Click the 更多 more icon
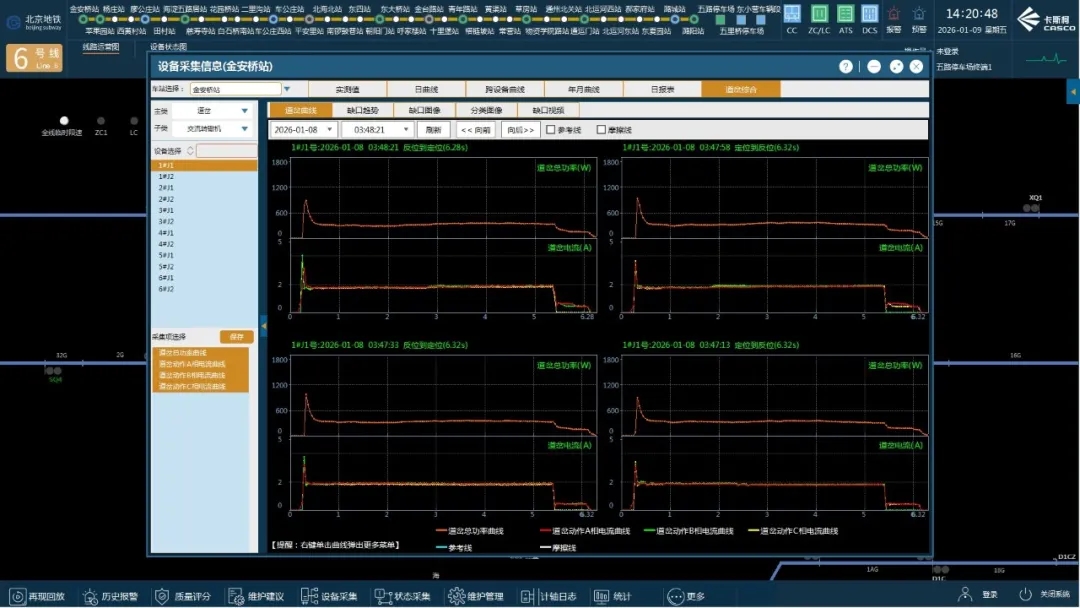The height and width of the screenshot is (608, 1080). [685, 596]
